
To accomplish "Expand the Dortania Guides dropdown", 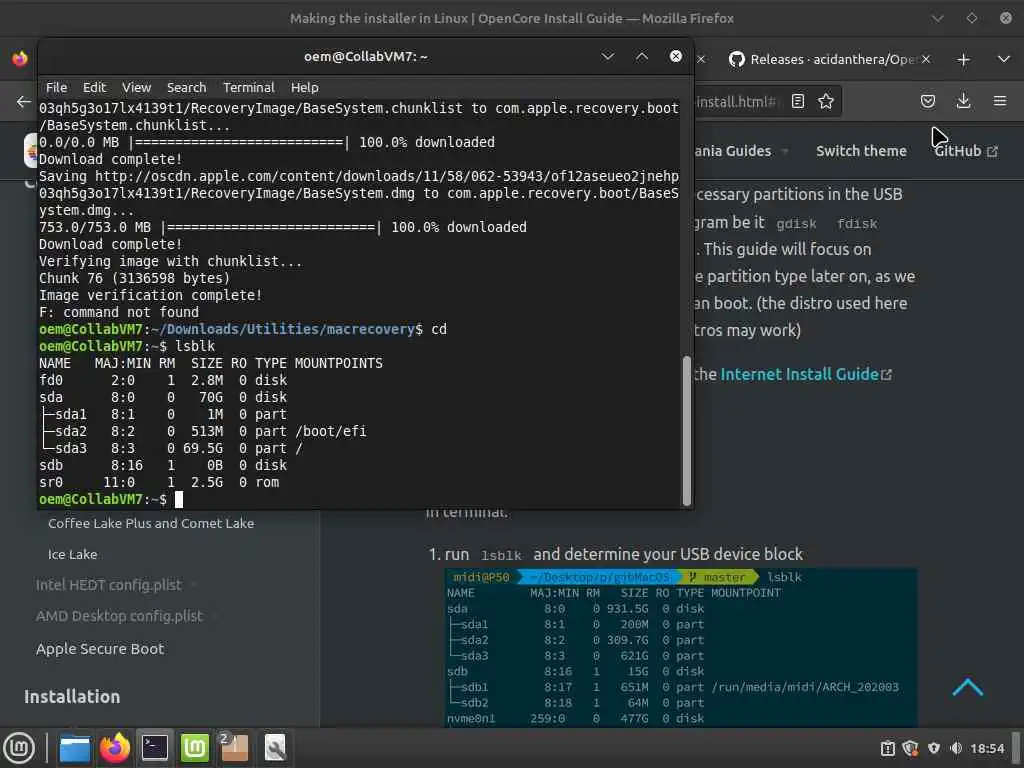I will coord(740,151).
